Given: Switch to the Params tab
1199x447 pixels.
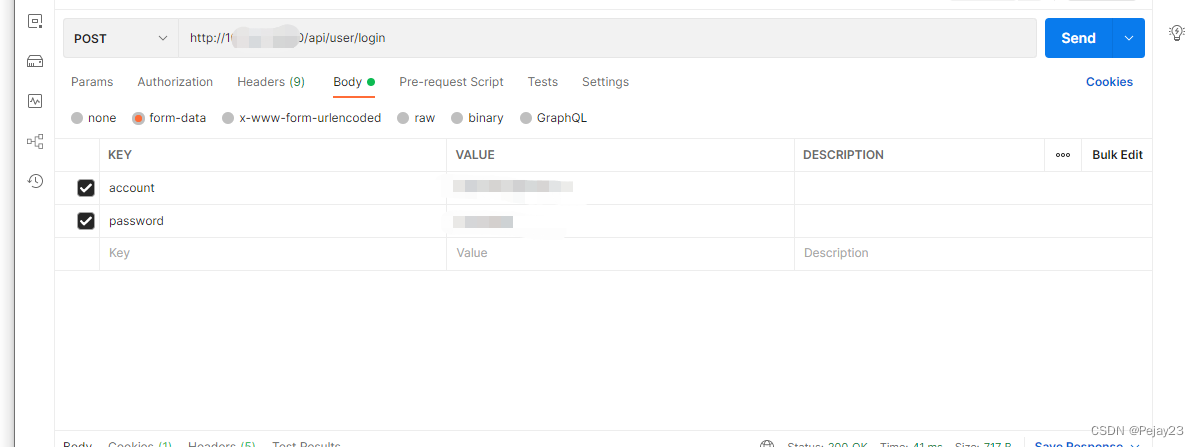Looking at the screenshot, I should pos(92,82).
